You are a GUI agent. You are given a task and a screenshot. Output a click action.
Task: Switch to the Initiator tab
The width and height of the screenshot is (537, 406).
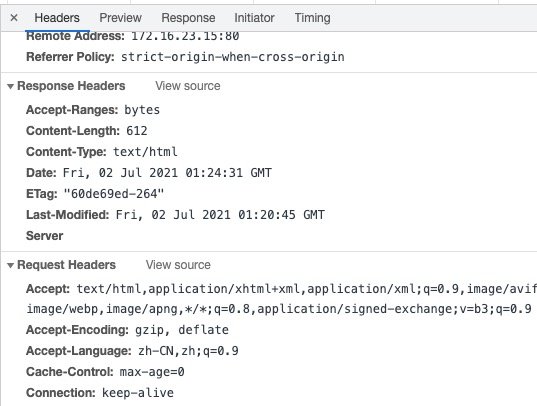254,18
